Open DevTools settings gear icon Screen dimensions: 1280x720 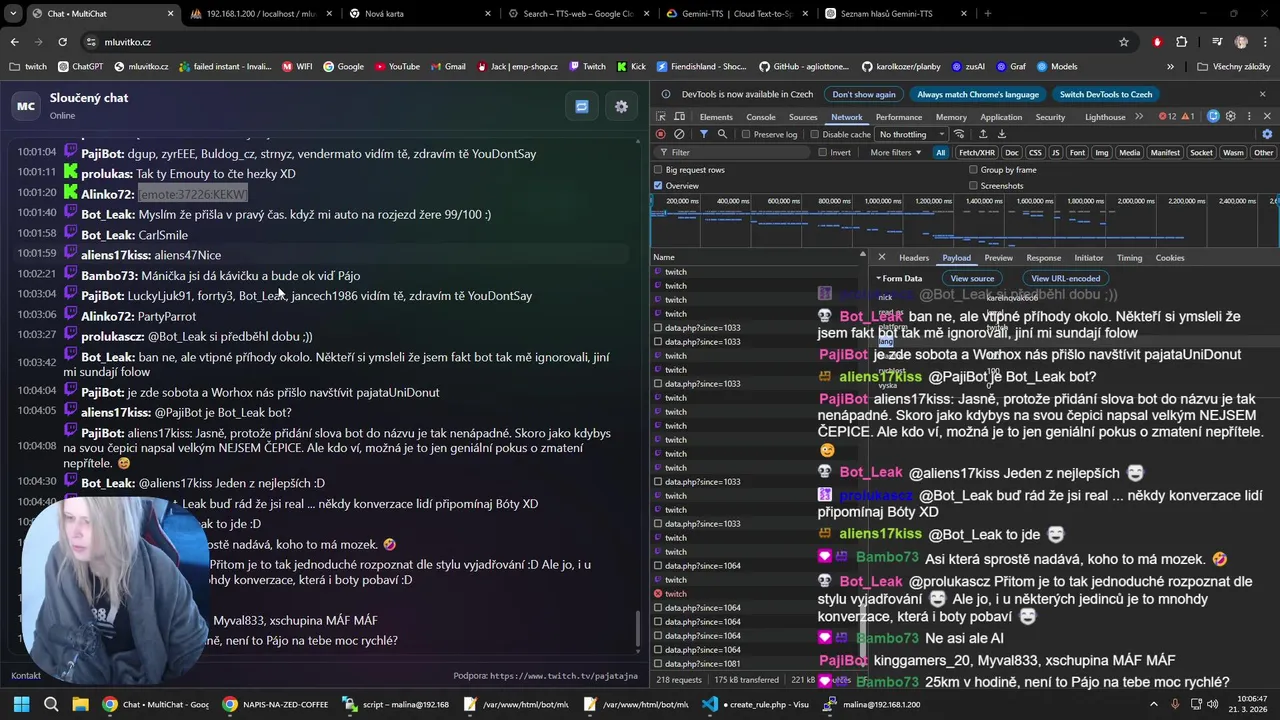tap(1231, 117)
